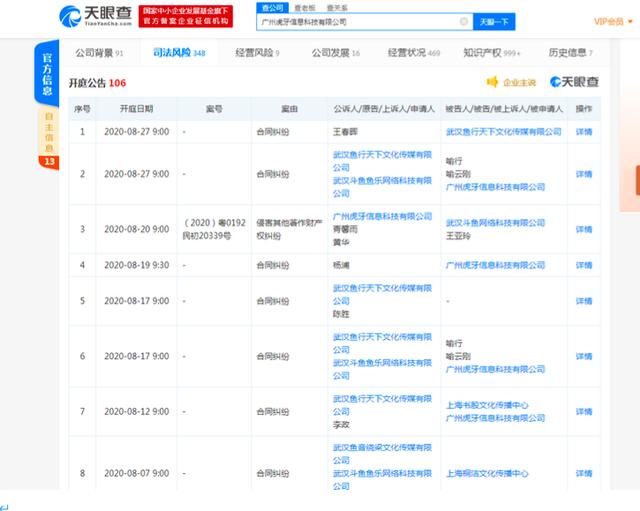The height and width of the screenshot is (511, 640).
Task: Open 详情 for row 4
Action: click(x=584, y=265)
